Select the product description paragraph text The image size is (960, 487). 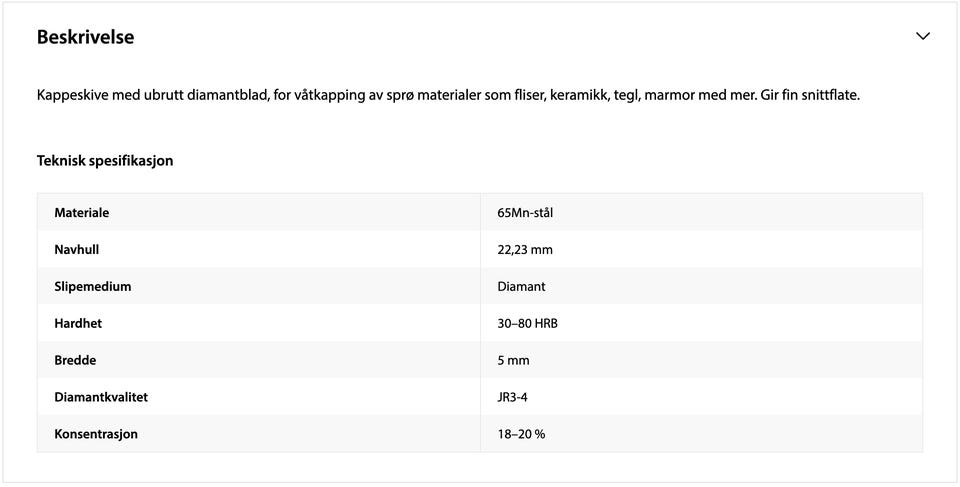tap(448, 96)
